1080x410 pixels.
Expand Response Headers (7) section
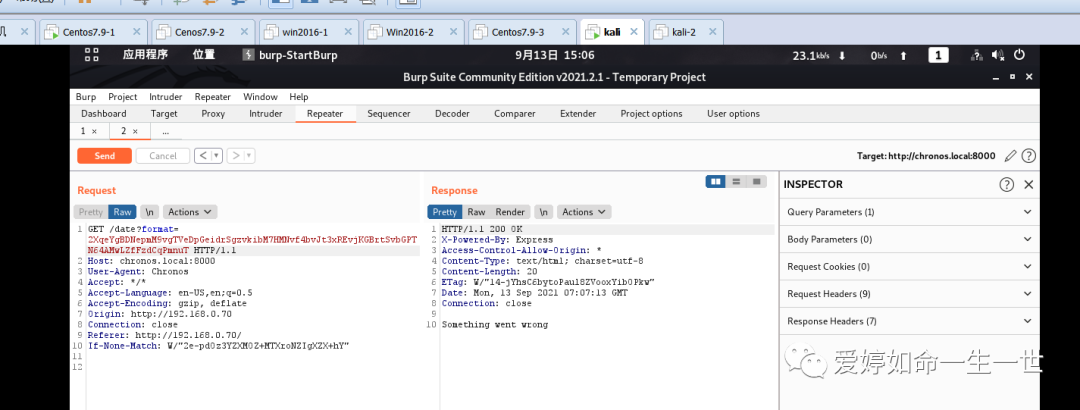910,321
